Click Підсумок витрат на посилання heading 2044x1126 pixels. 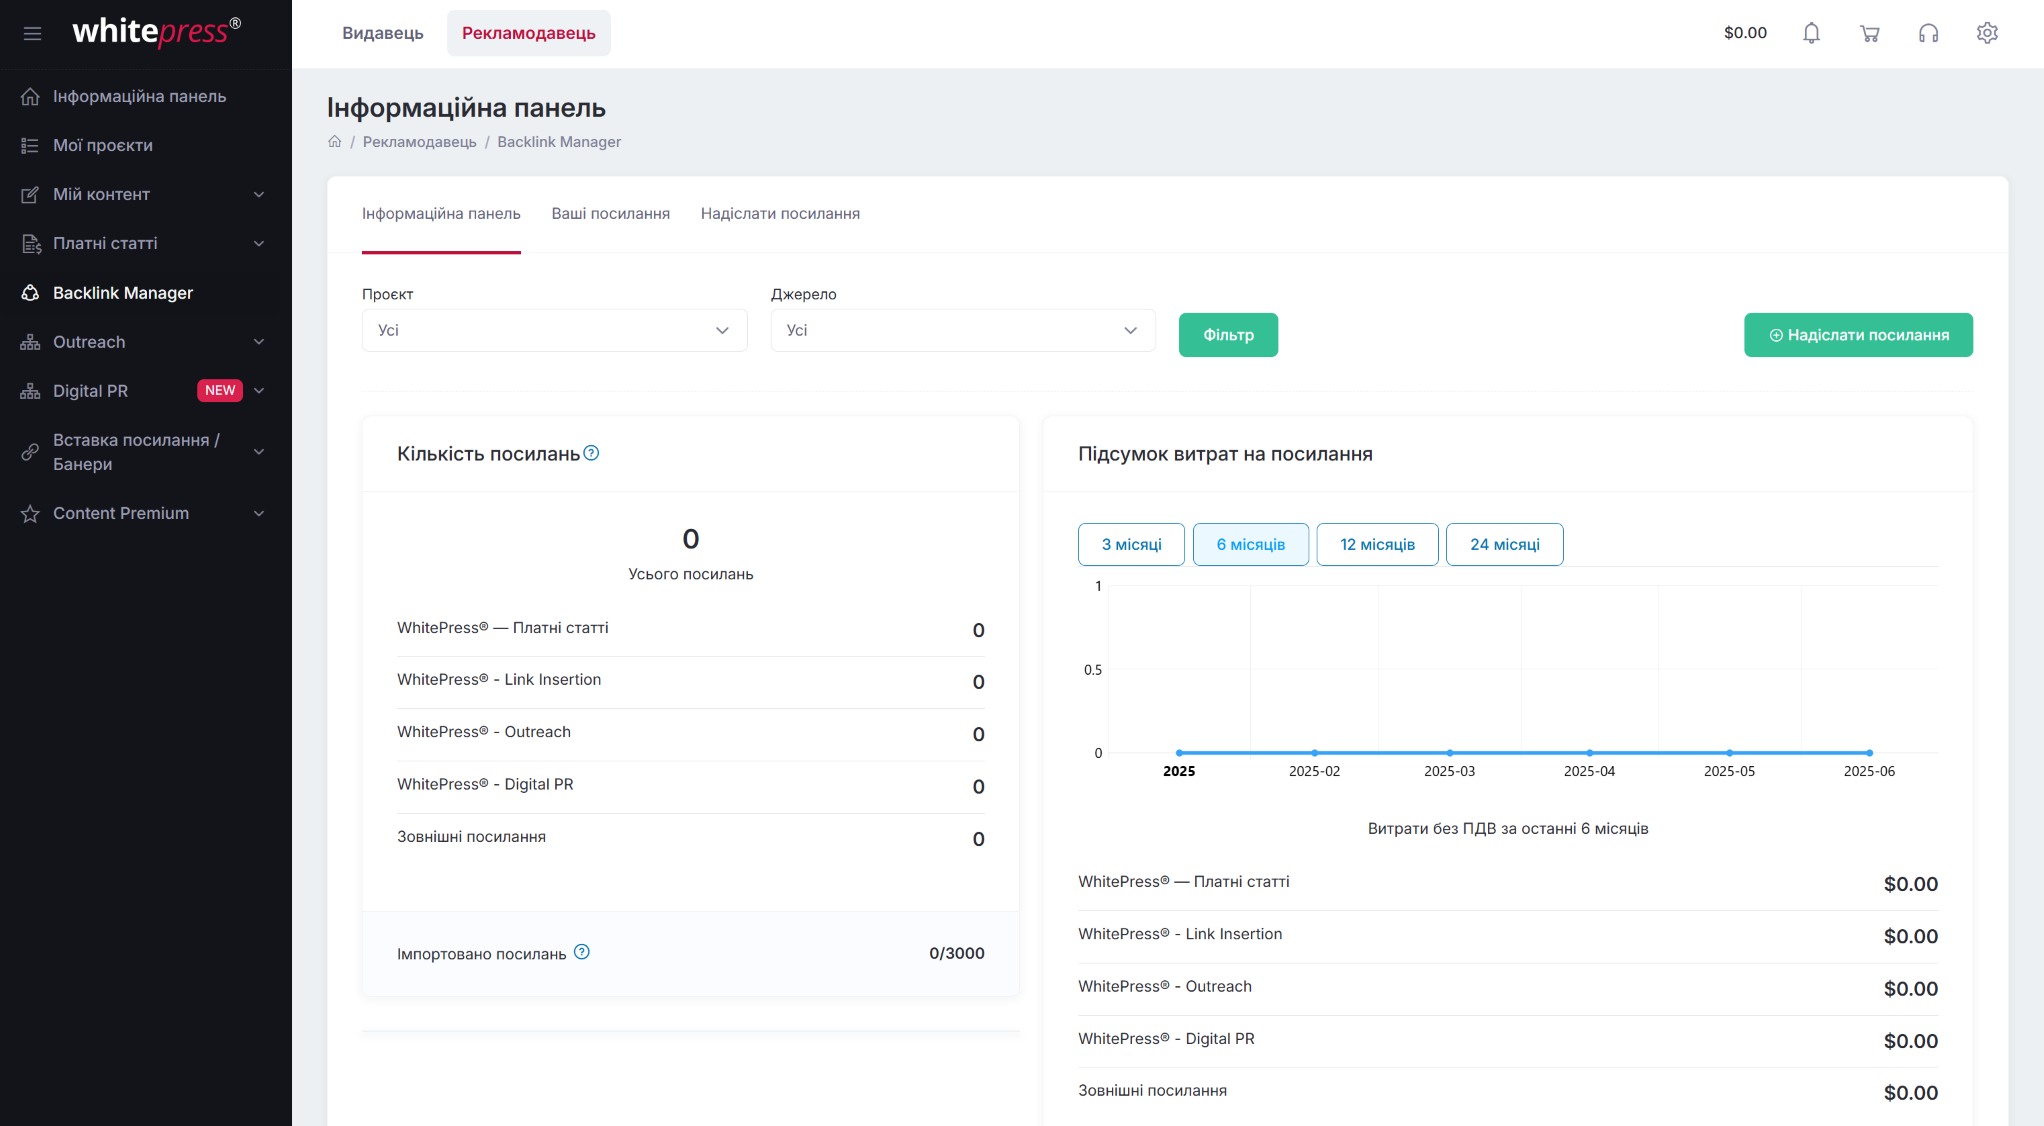(x=1225, y=454)
